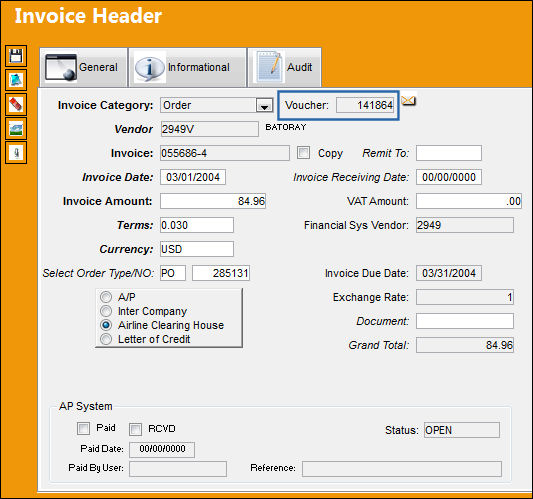Image resolution: width=533 pixels, height=499 pixels.
Task: Select the Inter Company radio button
Action: pos(106,311)
